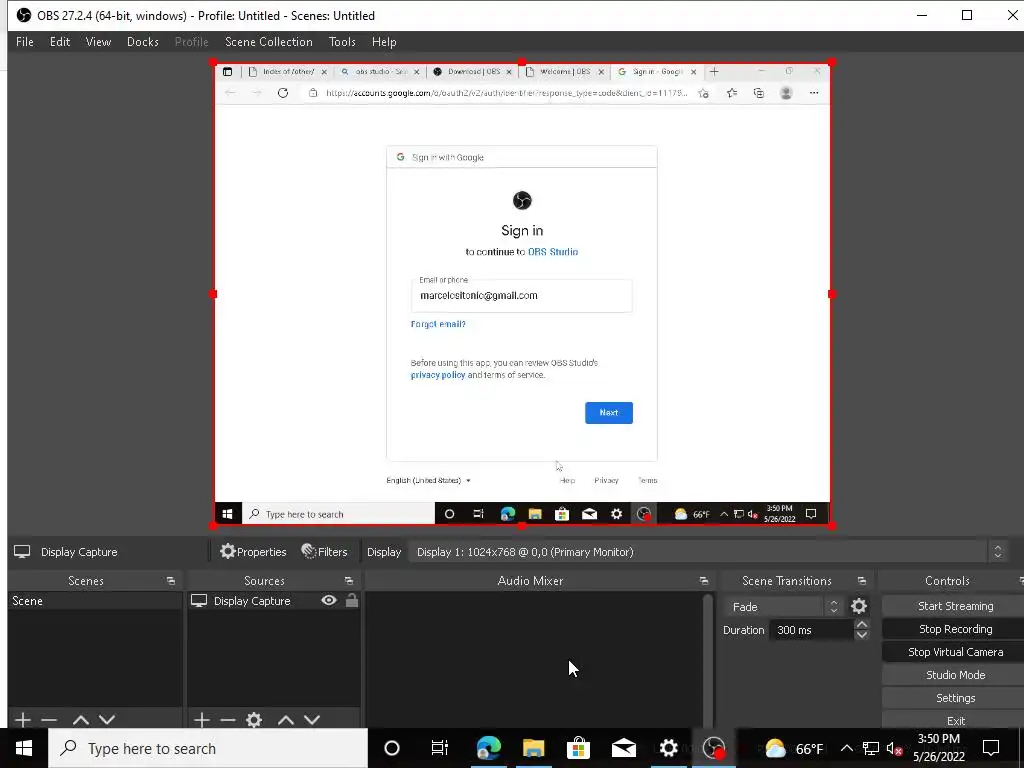The width and height of the screenshot is (1024, 768).
Task: Click the Cortana circle icon on taskbar
Action: [392, 748]
